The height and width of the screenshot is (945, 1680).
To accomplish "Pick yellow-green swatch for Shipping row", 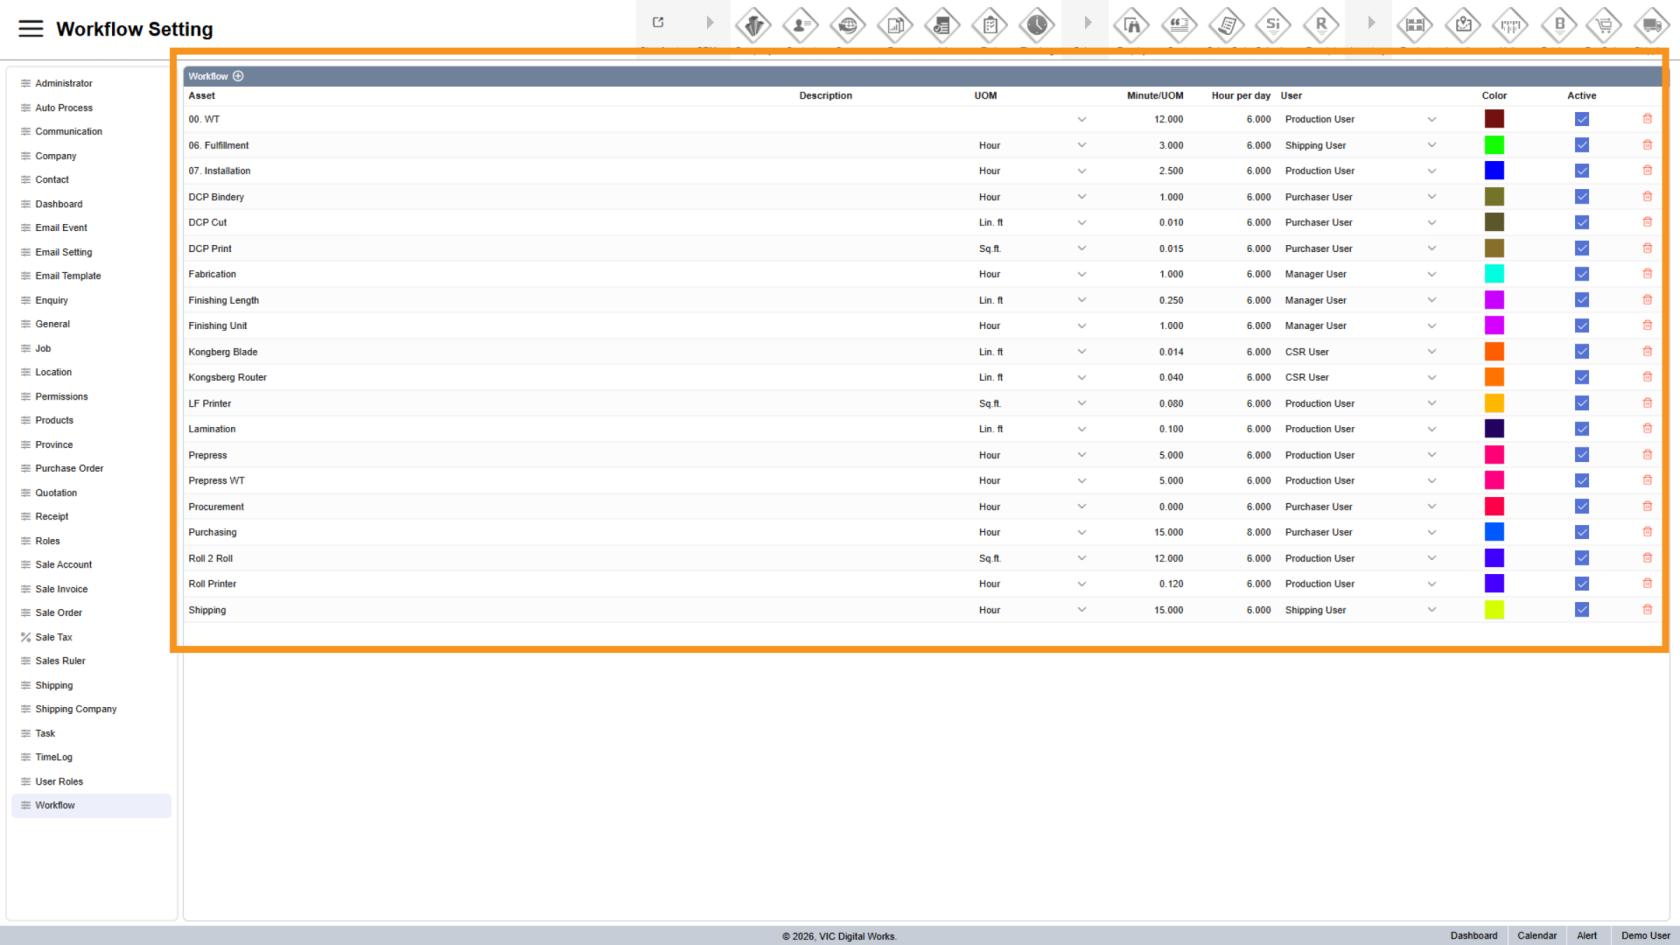I will 1494,610.
